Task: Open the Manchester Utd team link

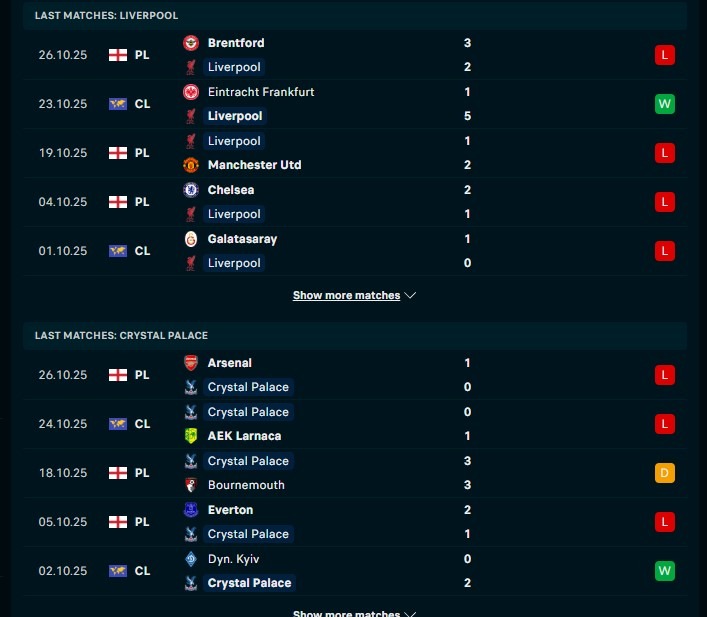Action: (x=254, y=165)
